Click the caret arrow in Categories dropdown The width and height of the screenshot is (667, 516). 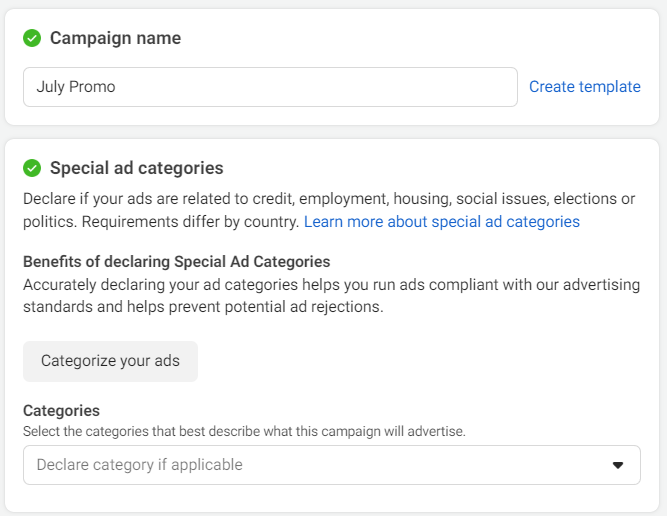click(x=618, y=465)
